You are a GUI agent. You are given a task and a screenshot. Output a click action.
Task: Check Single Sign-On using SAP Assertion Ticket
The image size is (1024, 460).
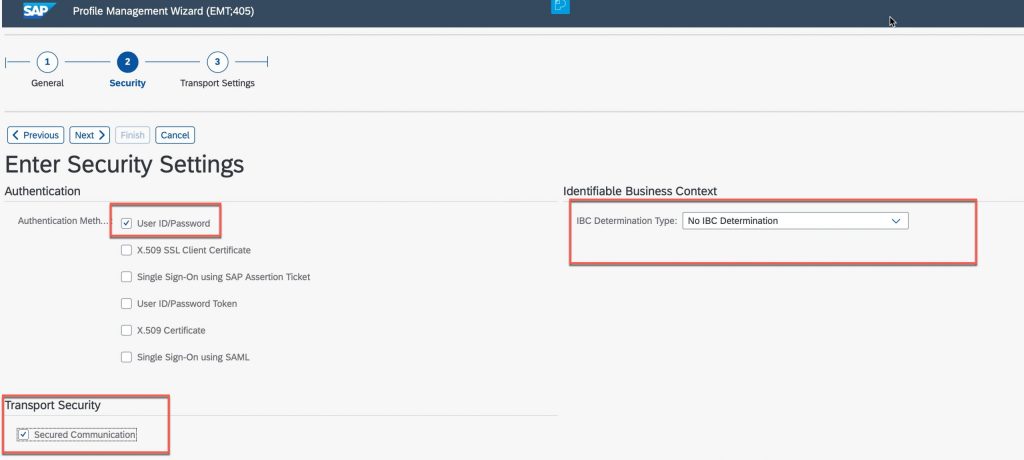tap(127, 277)
